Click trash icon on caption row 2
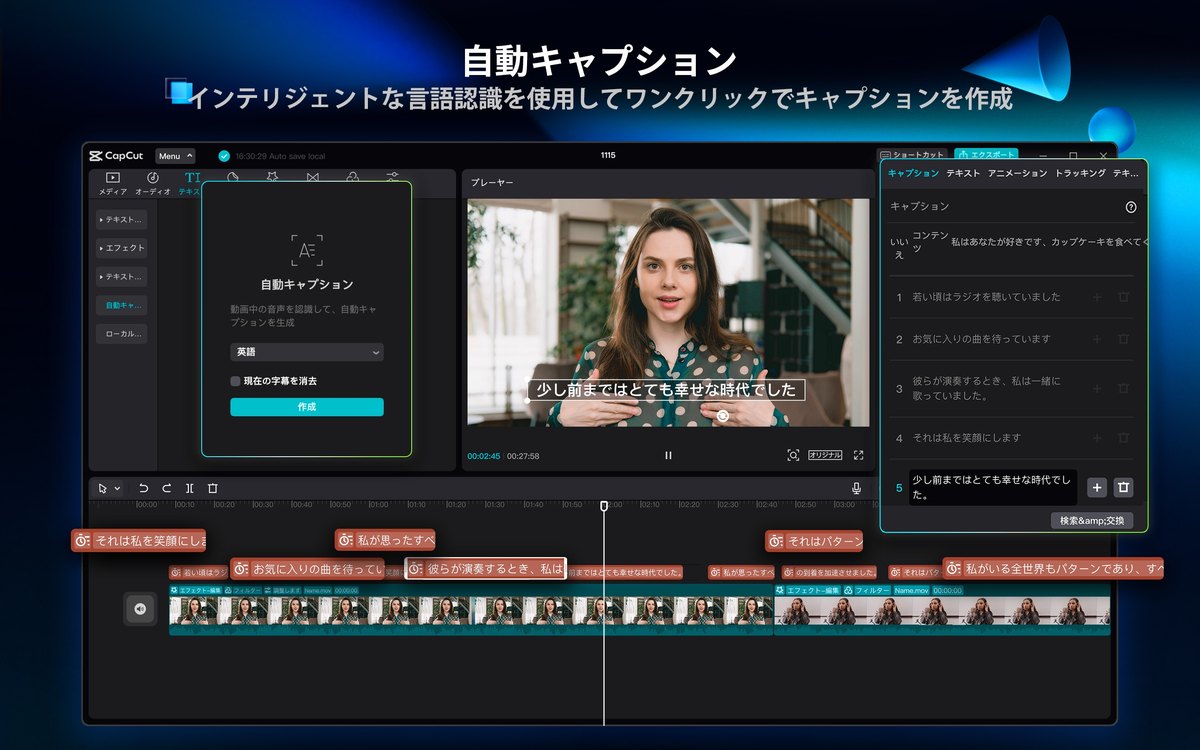This screenshot has height=750, width=1200. 1123,339
